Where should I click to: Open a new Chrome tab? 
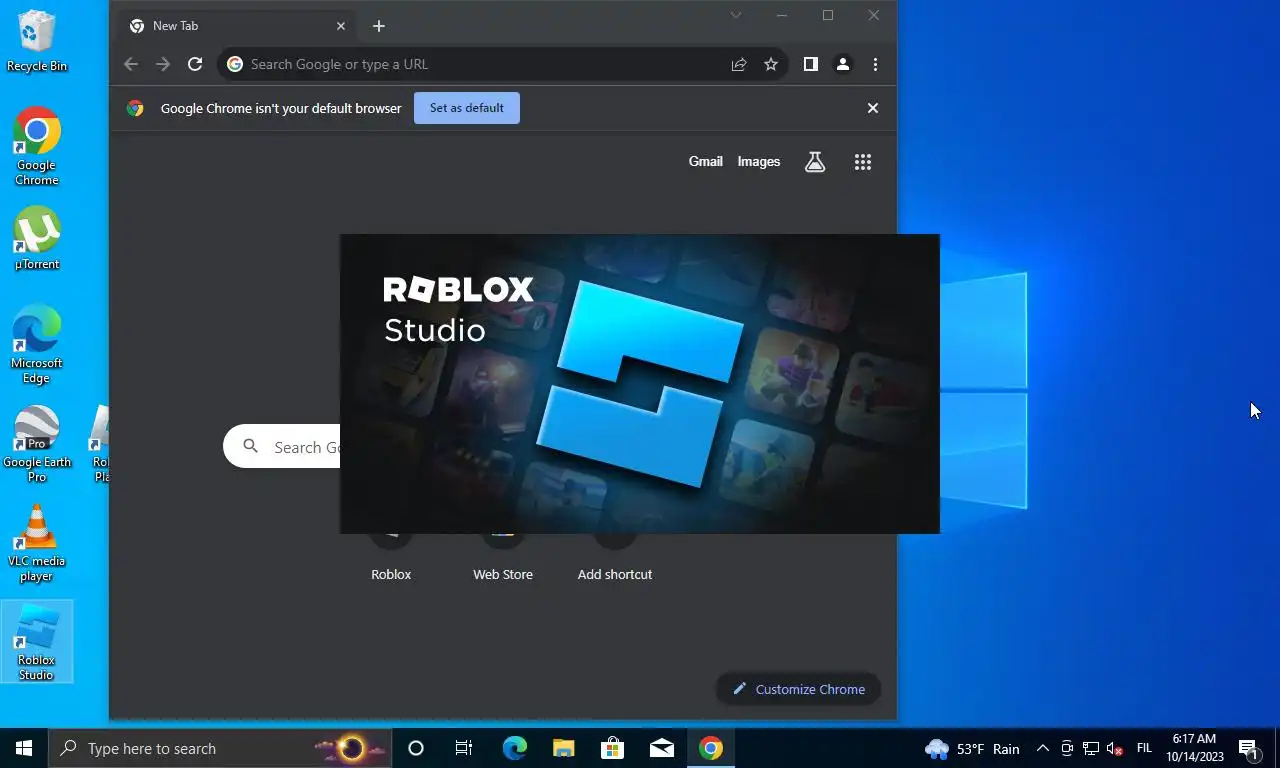pyautogui.click(x=379, y=26)
